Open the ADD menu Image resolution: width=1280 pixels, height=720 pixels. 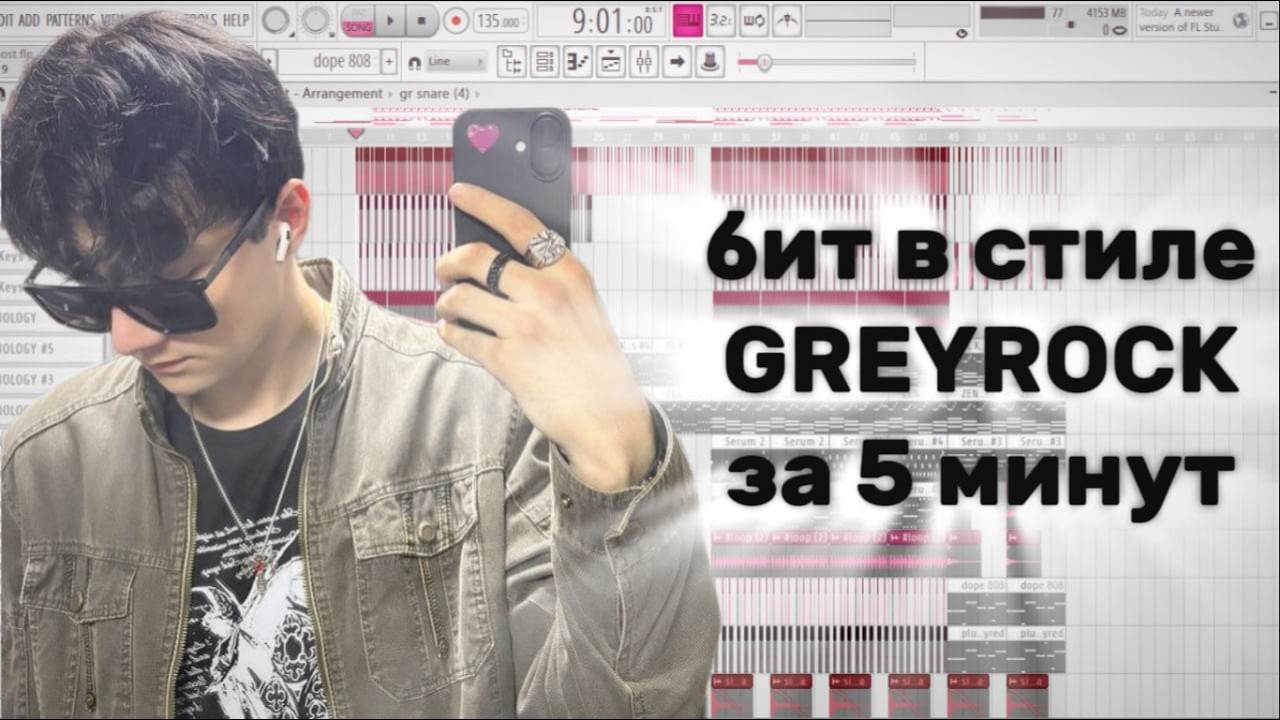[30, 19]
